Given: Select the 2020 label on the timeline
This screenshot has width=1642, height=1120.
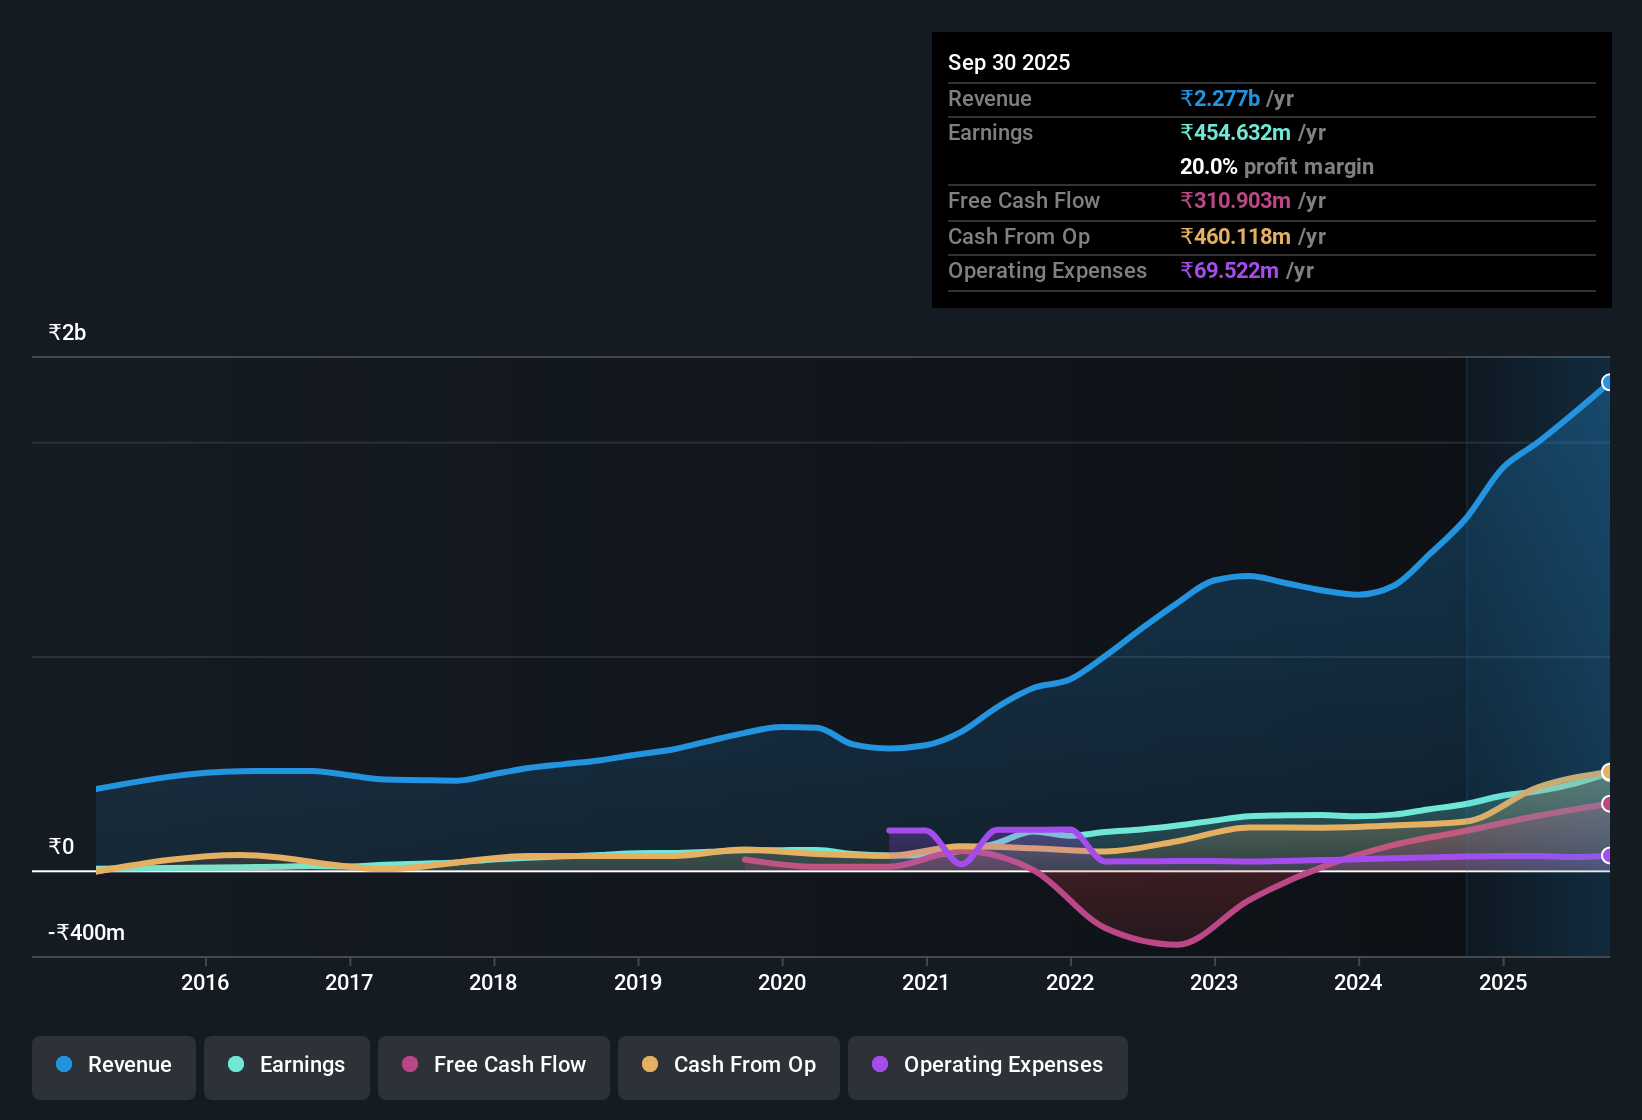Looking at the screenshot, I should pyautogui.click(x=783, y=983).
